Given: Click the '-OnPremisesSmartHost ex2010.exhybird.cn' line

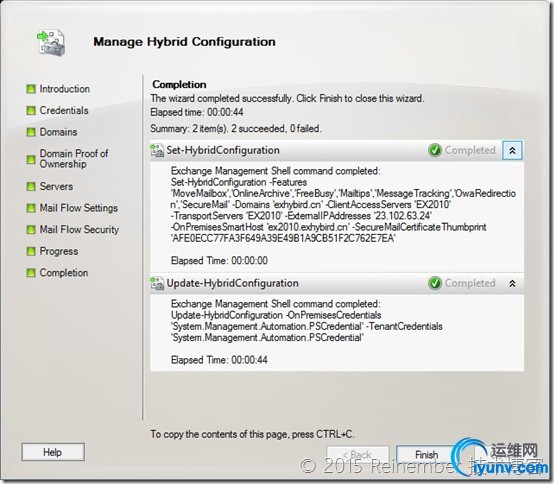Looking at the screenshot, I should click(x=329, y=227).
